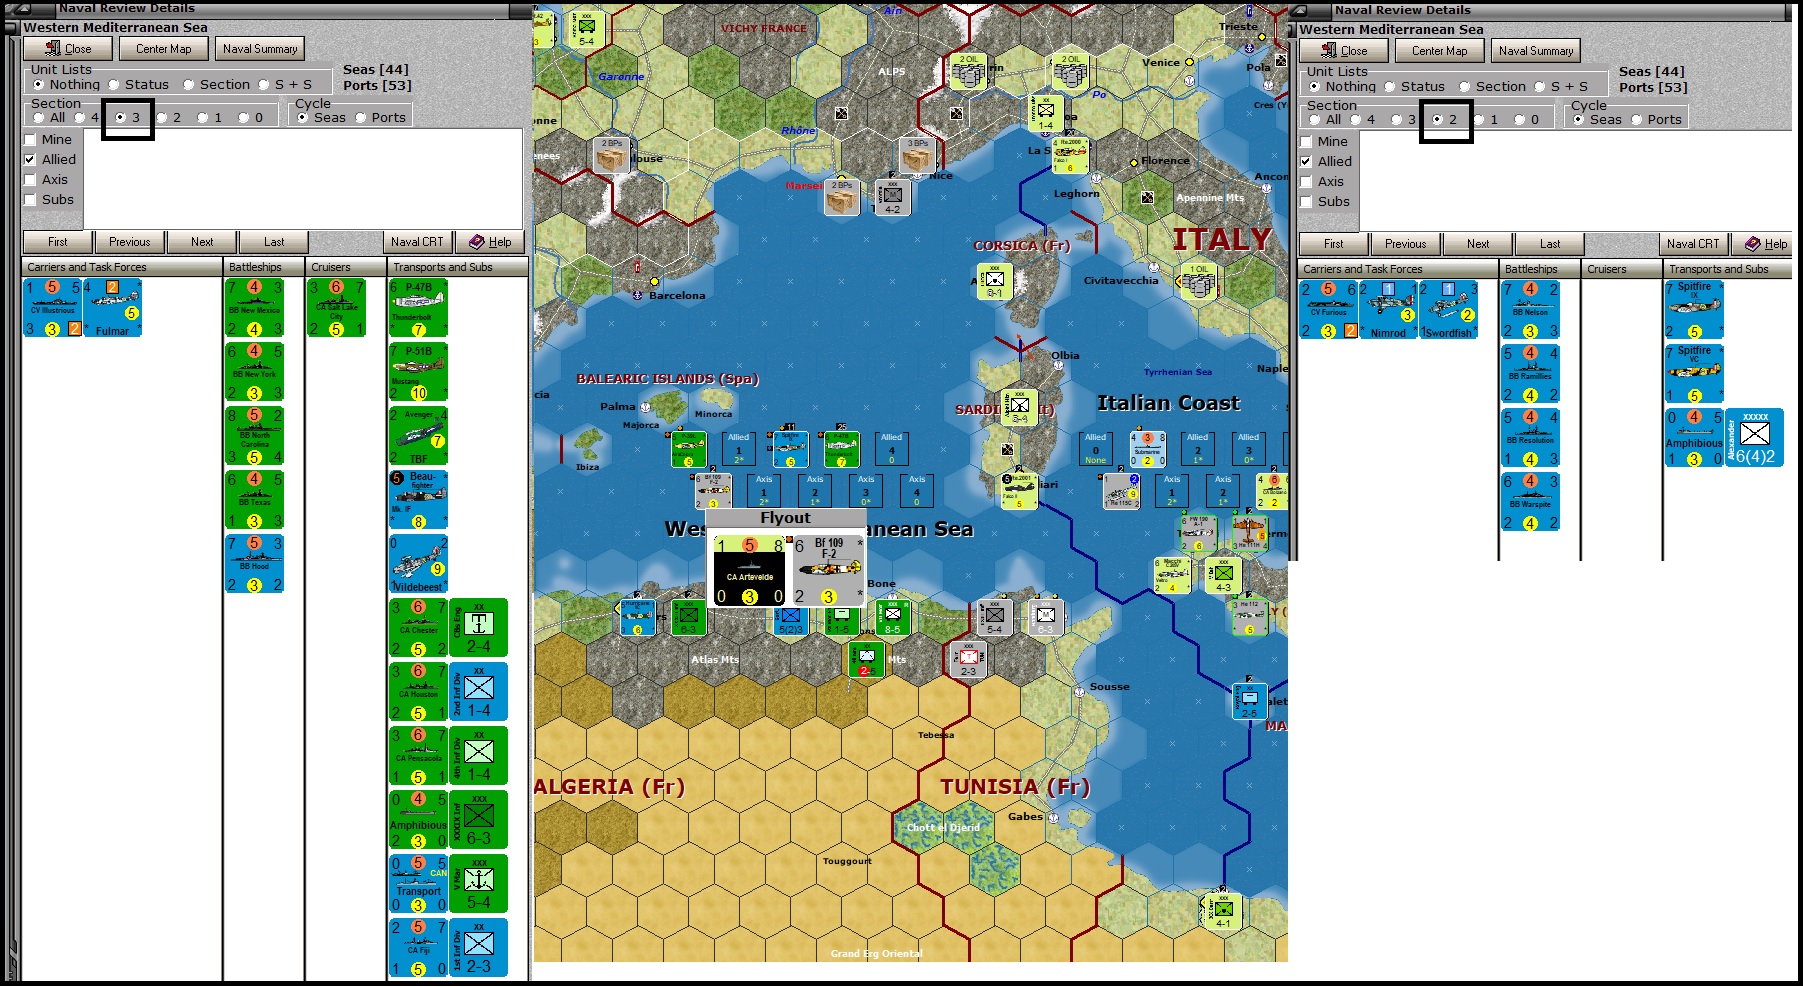This screenshot has height=987, width=1803.
Task: Open Naval Summary from left panel
Action: pyautogui.click(x=260, y=49)
